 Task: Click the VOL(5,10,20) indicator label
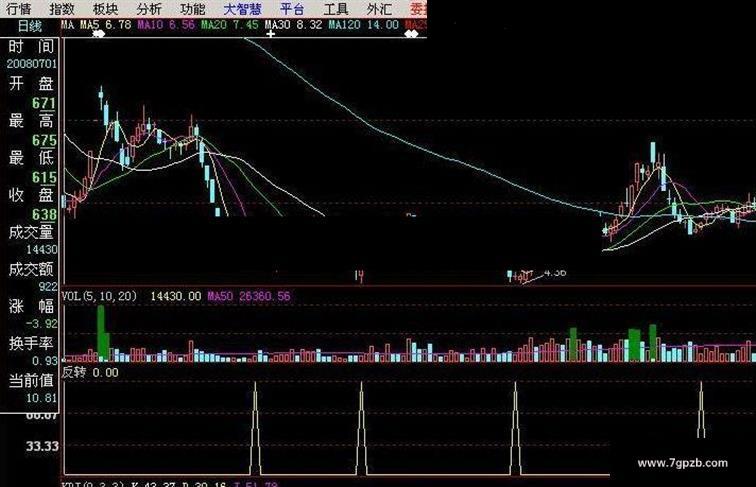tap(99, 296)
